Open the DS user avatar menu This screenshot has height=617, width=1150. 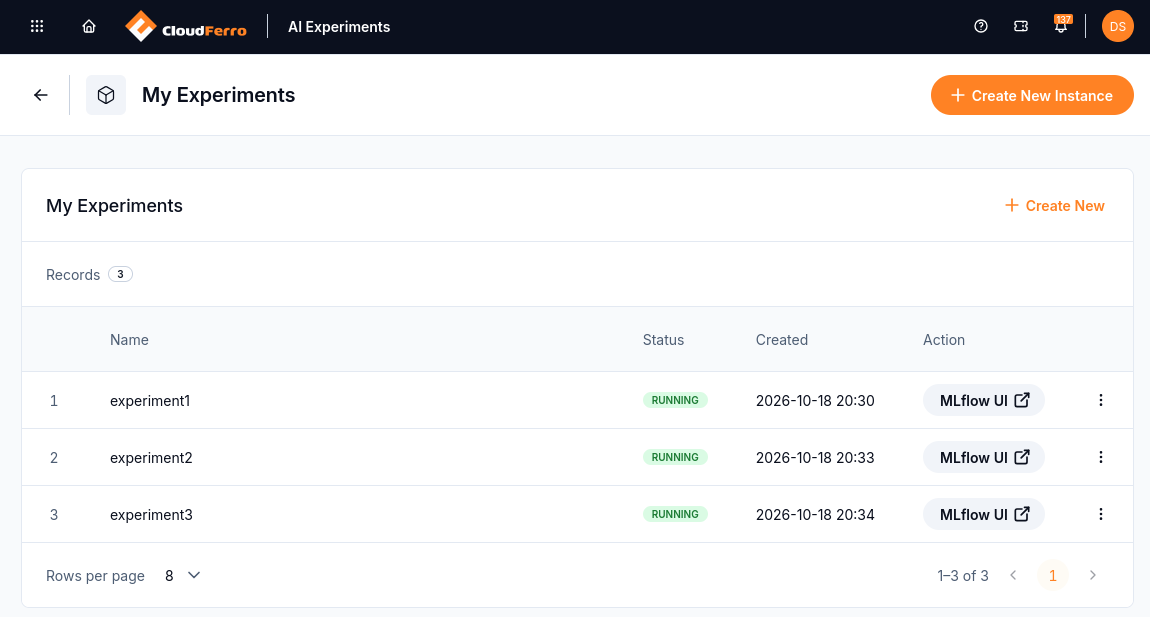pos(1118,26)
